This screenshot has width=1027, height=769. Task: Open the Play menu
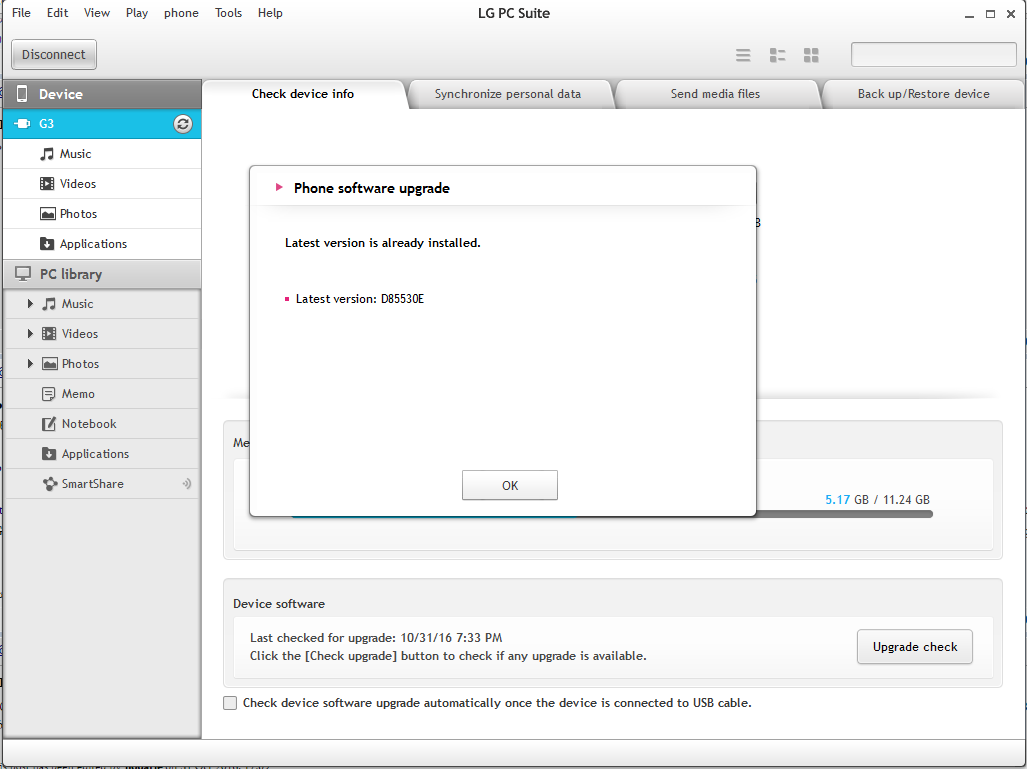[x=137, y=12]
